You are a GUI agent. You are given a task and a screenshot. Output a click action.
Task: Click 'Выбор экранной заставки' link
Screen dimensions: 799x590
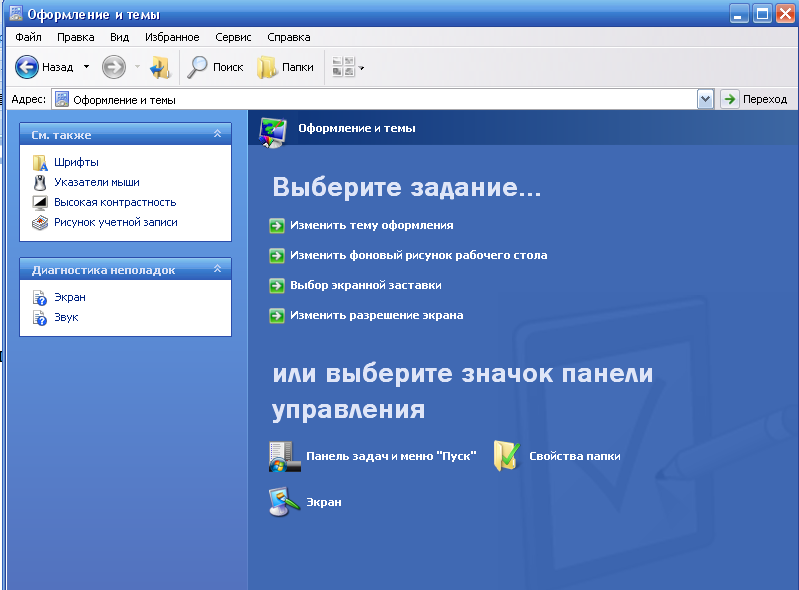coord(365,285)
